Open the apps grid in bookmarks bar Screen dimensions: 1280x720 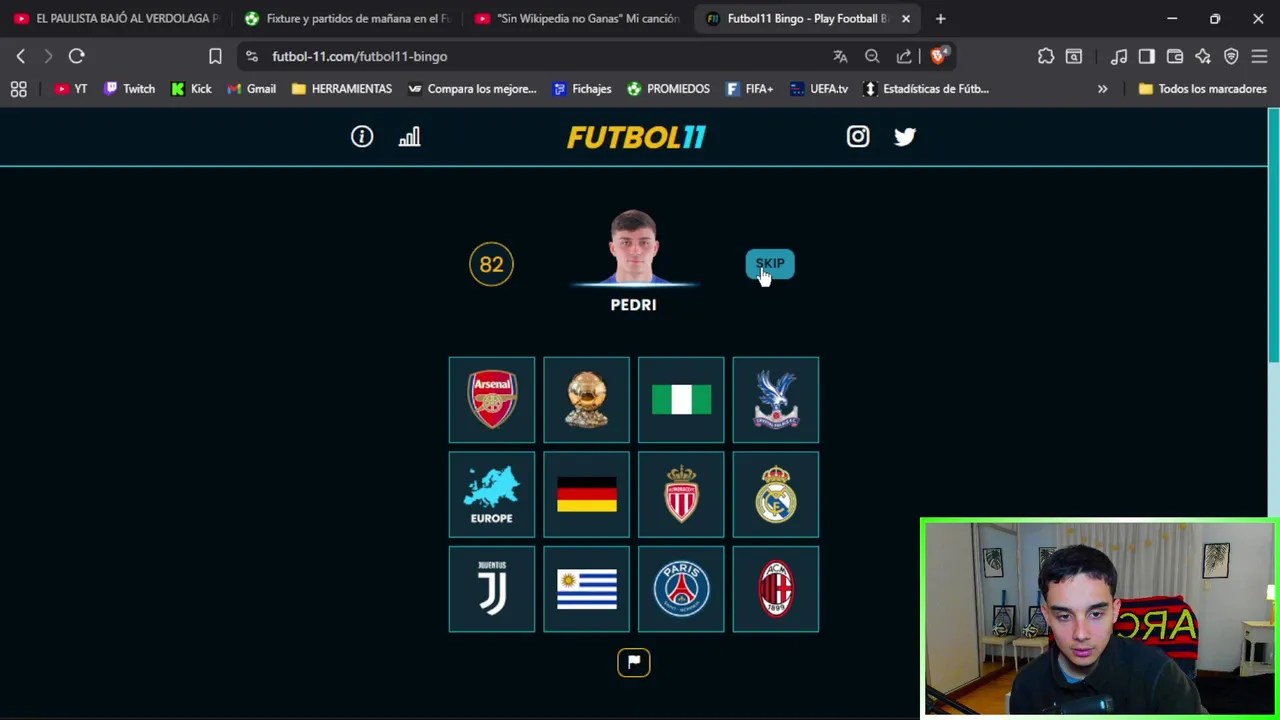pos(18,89)
